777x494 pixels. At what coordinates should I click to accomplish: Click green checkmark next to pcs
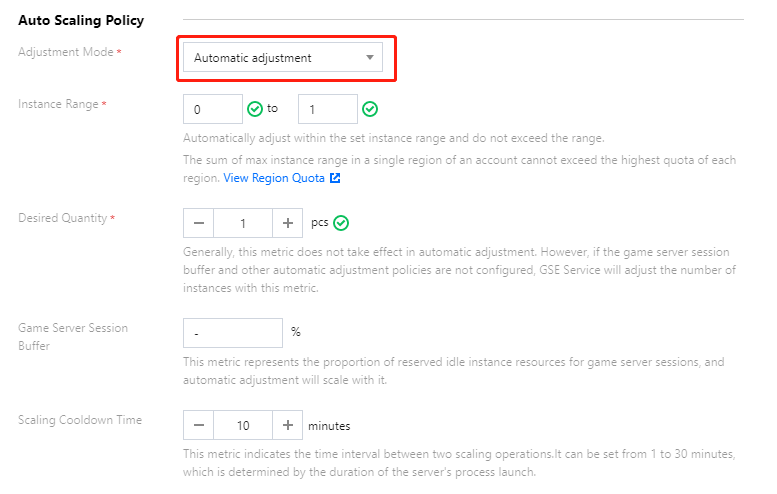341,223
